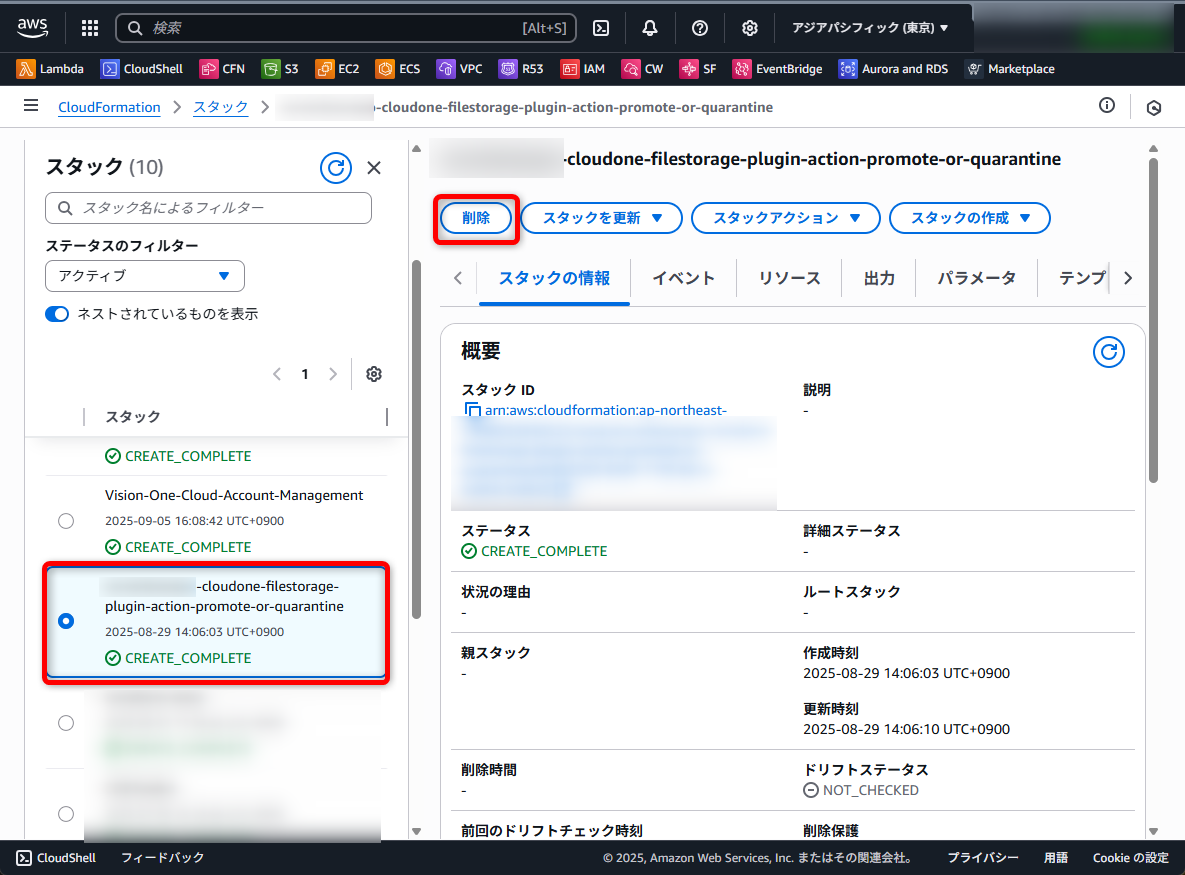Viewport: 1185px width, 875px height.
Task: Click the stack name filter field
Action: (209, 208)
